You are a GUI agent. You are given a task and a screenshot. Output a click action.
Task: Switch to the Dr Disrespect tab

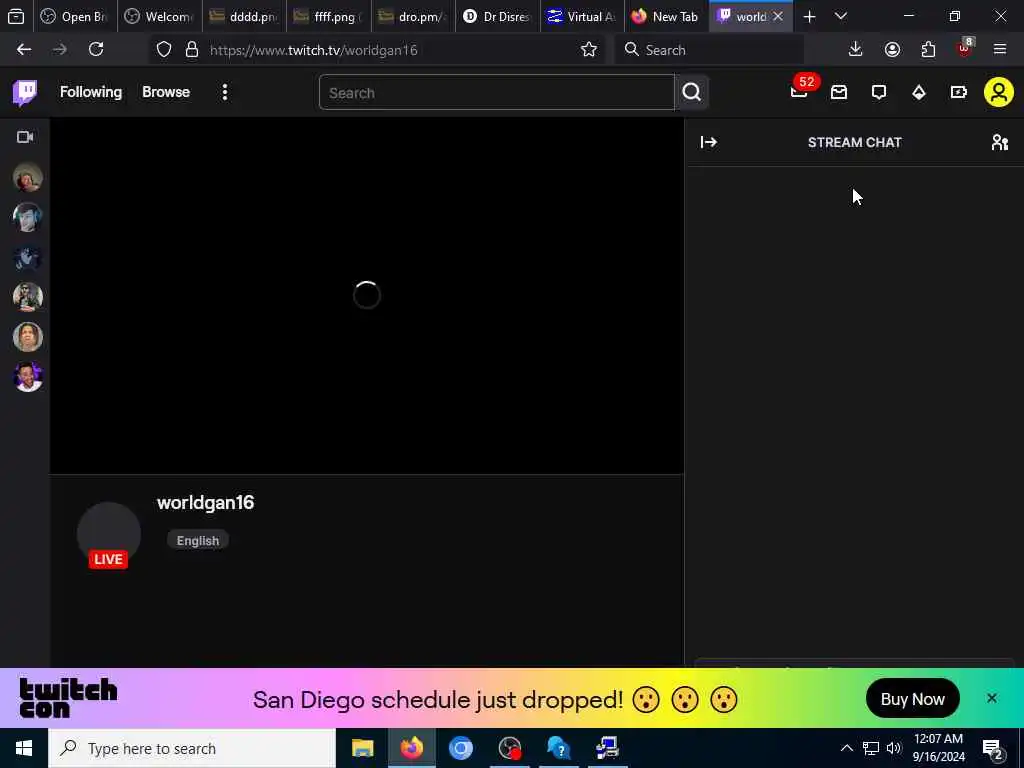[x=498, y=17]
